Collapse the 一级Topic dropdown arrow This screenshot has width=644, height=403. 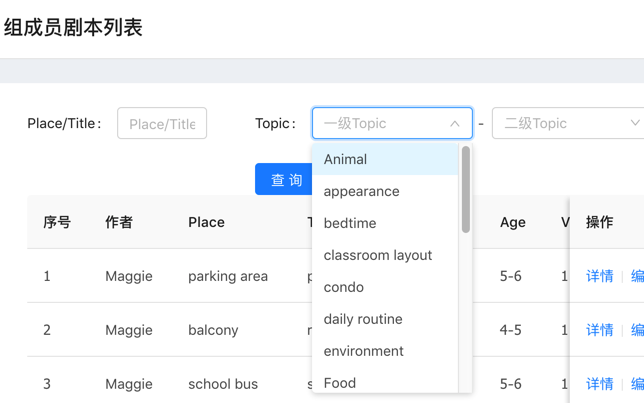click(x=455, y=124)
